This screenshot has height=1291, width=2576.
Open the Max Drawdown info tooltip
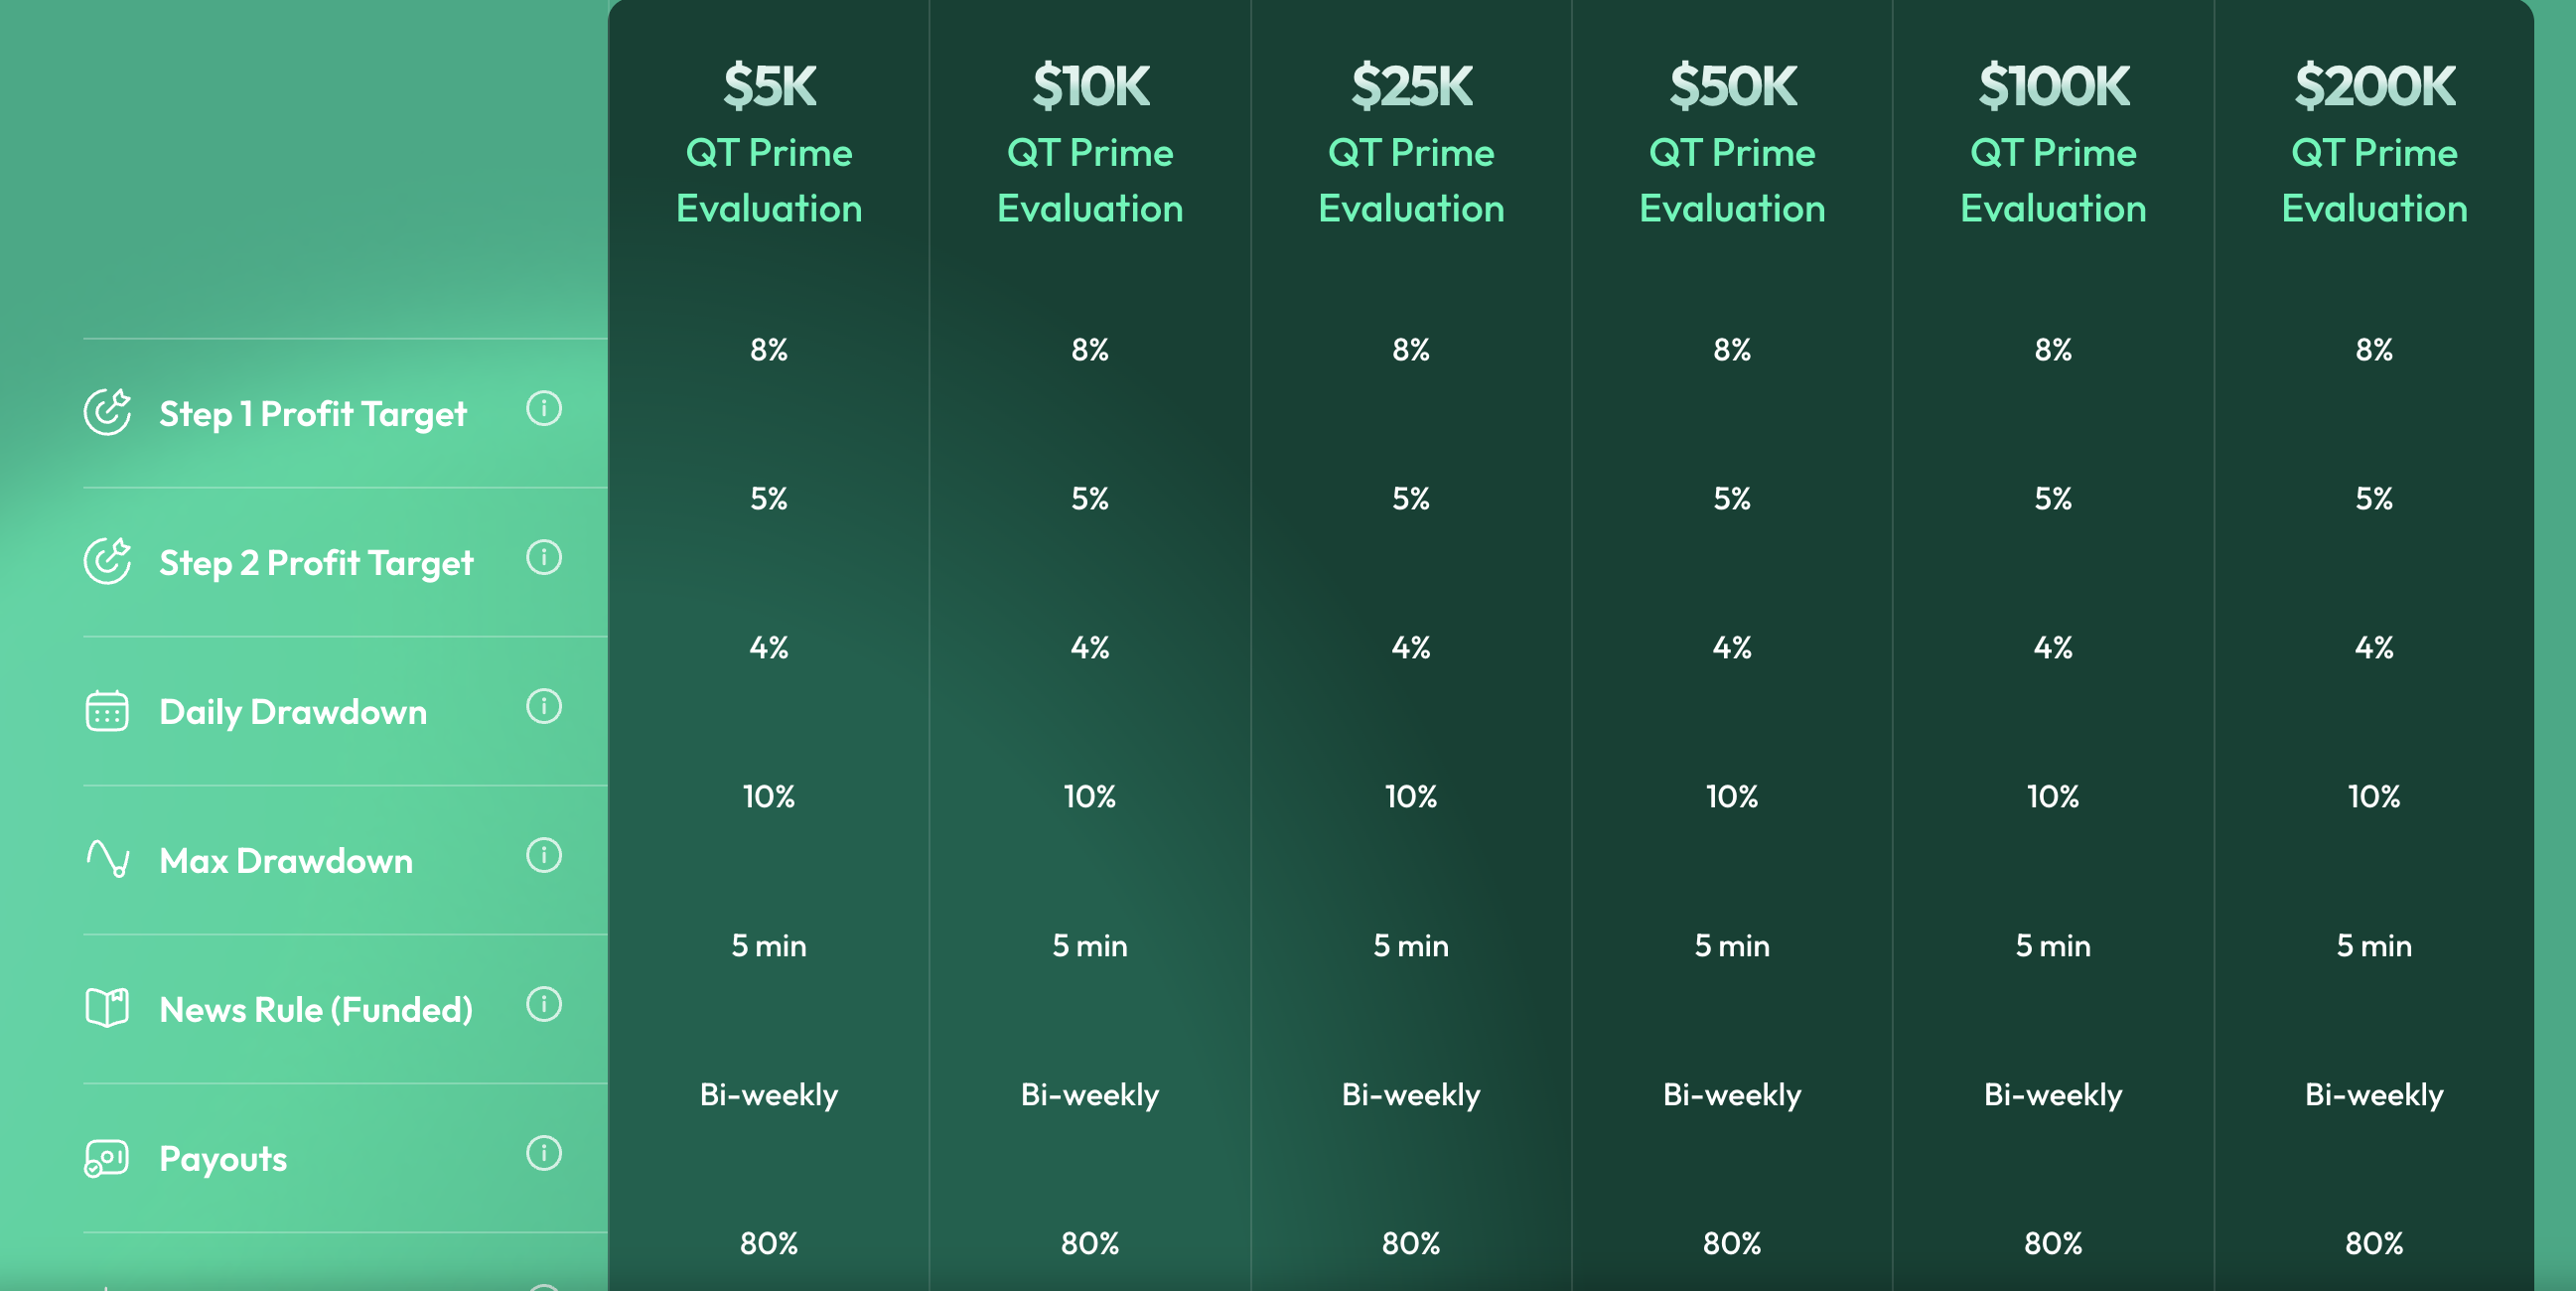[544, 856]
